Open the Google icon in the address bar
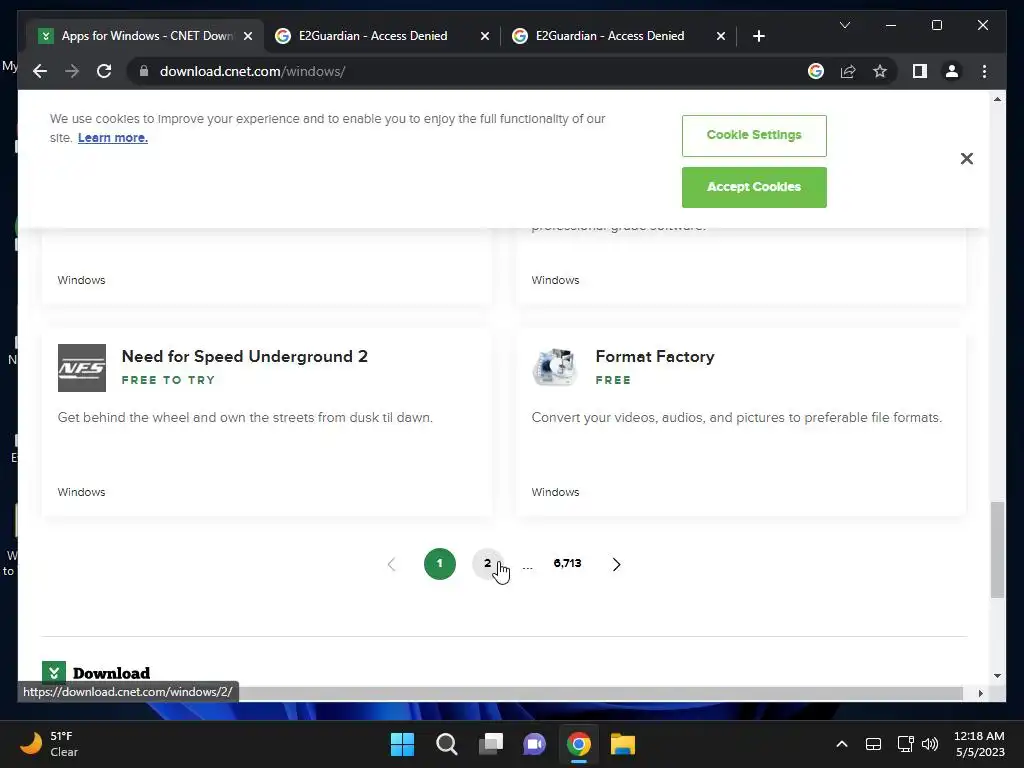 (816, 71)
